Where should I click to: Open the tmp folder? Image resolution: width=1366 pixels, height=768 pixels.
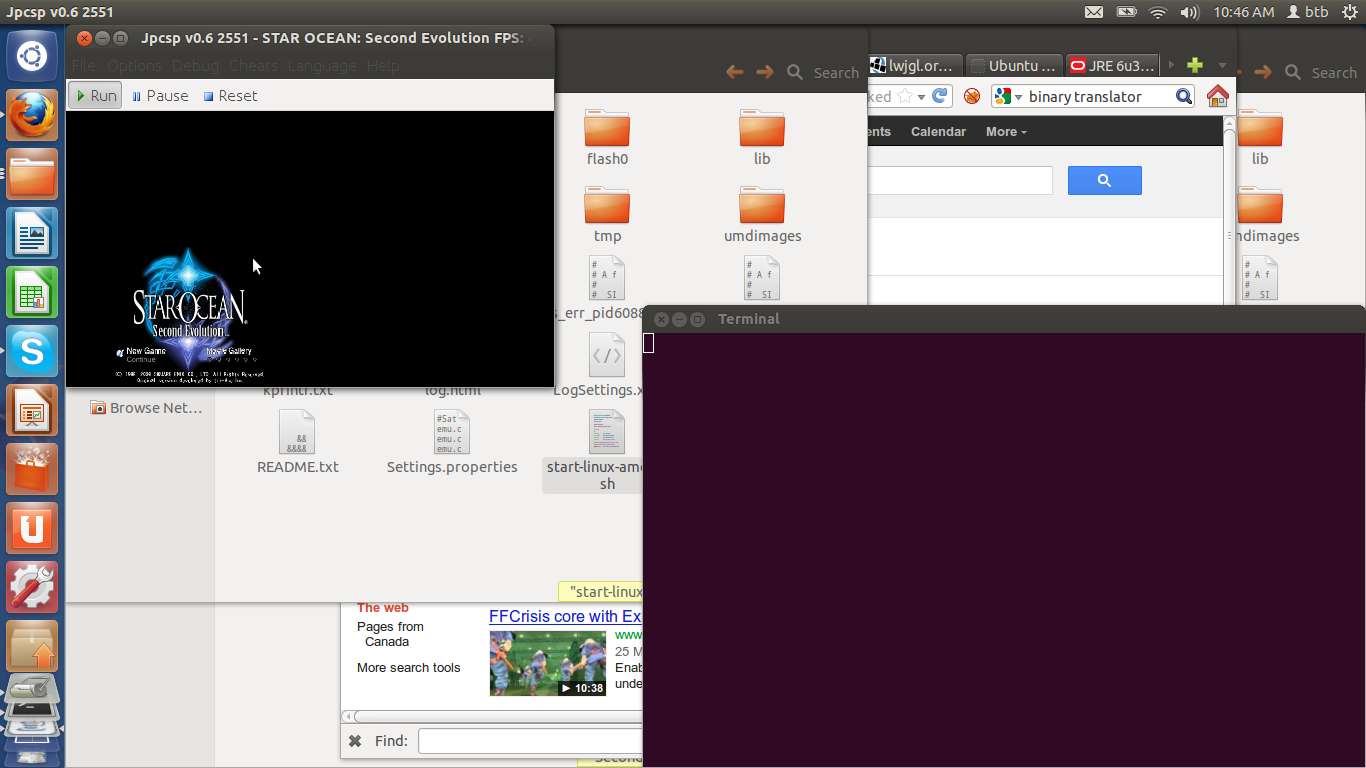tap(607, 214)
